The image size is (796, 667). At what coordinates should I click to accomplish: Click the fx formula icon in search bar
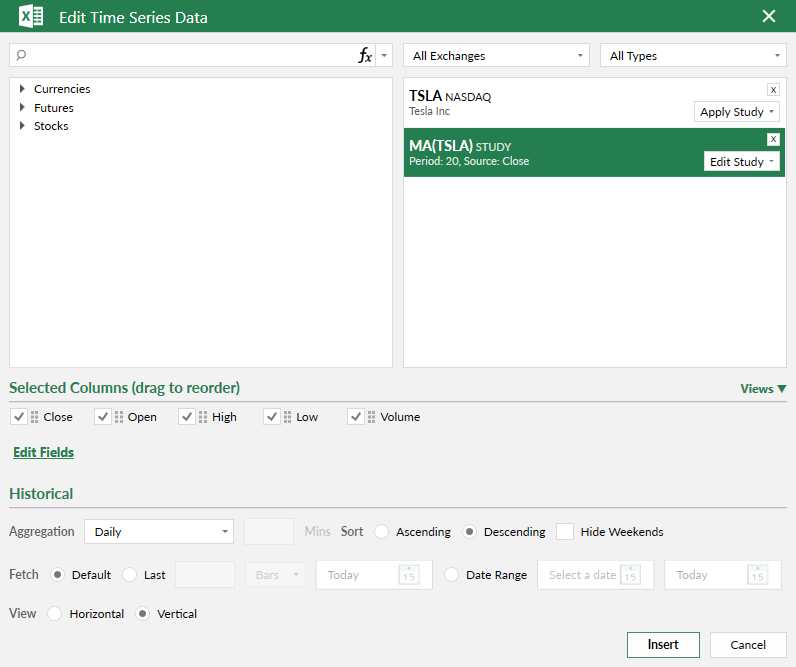pos(365,55)
